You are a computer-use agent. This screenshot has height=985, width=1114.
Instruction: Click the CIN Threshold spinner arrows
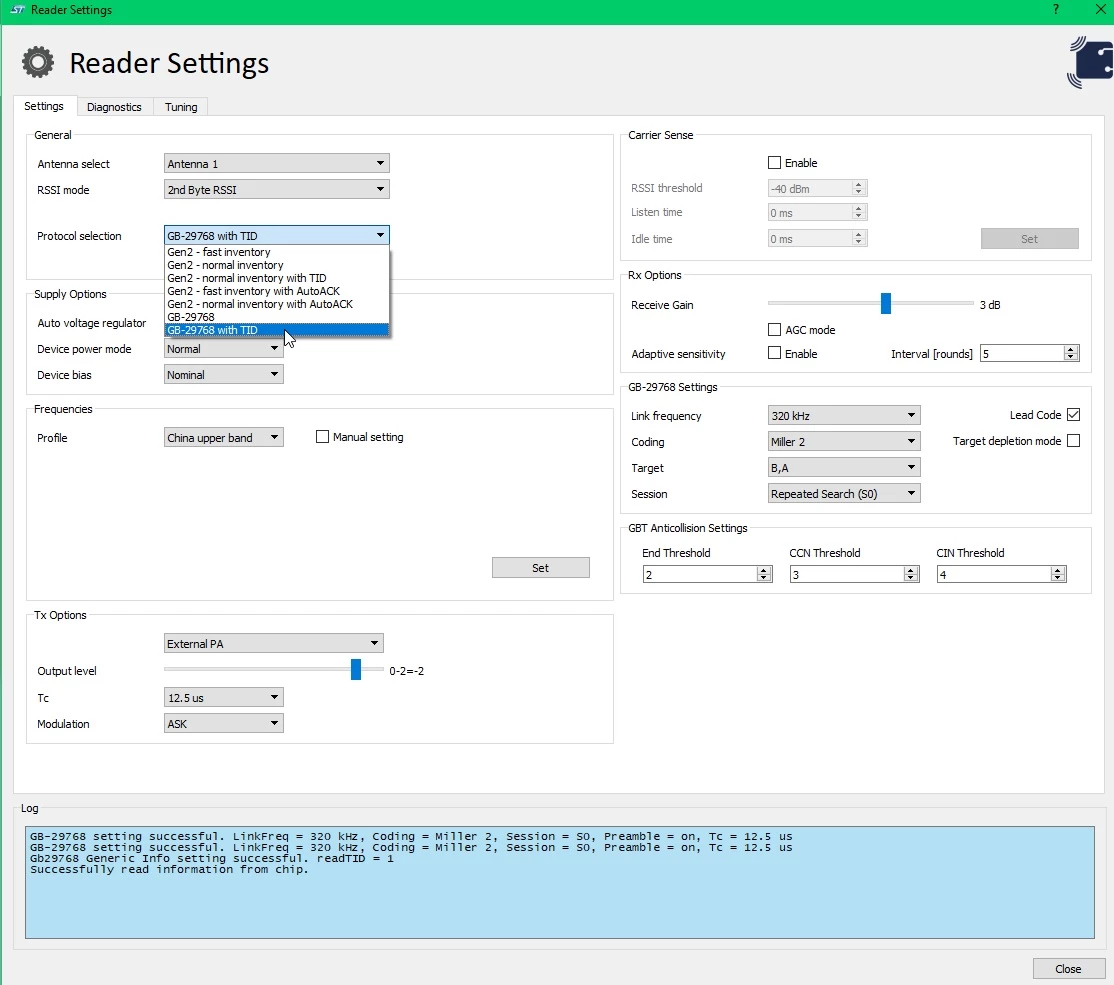1059,574
